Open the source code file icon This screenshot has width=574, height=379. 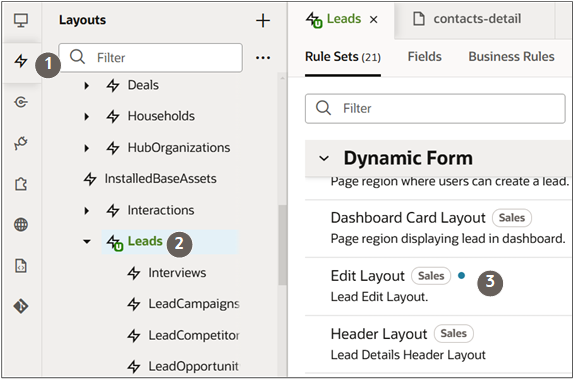pos(21,265)
